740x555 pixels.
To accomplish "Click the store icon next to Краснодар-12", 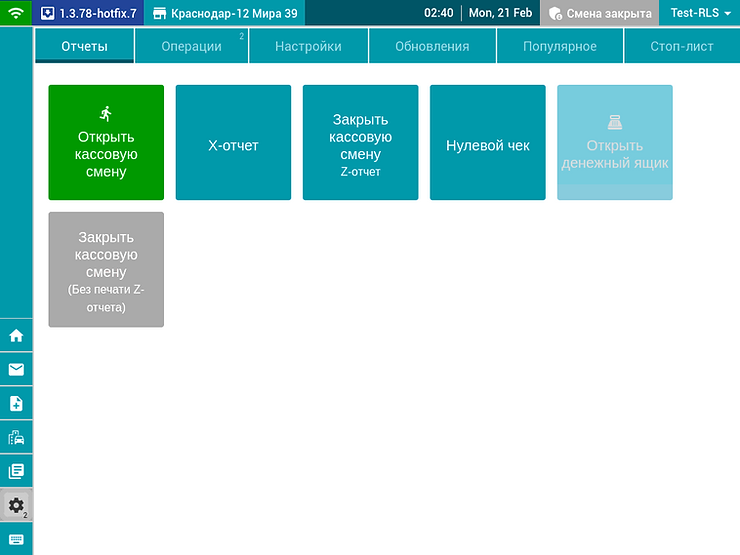I will 160,13.
